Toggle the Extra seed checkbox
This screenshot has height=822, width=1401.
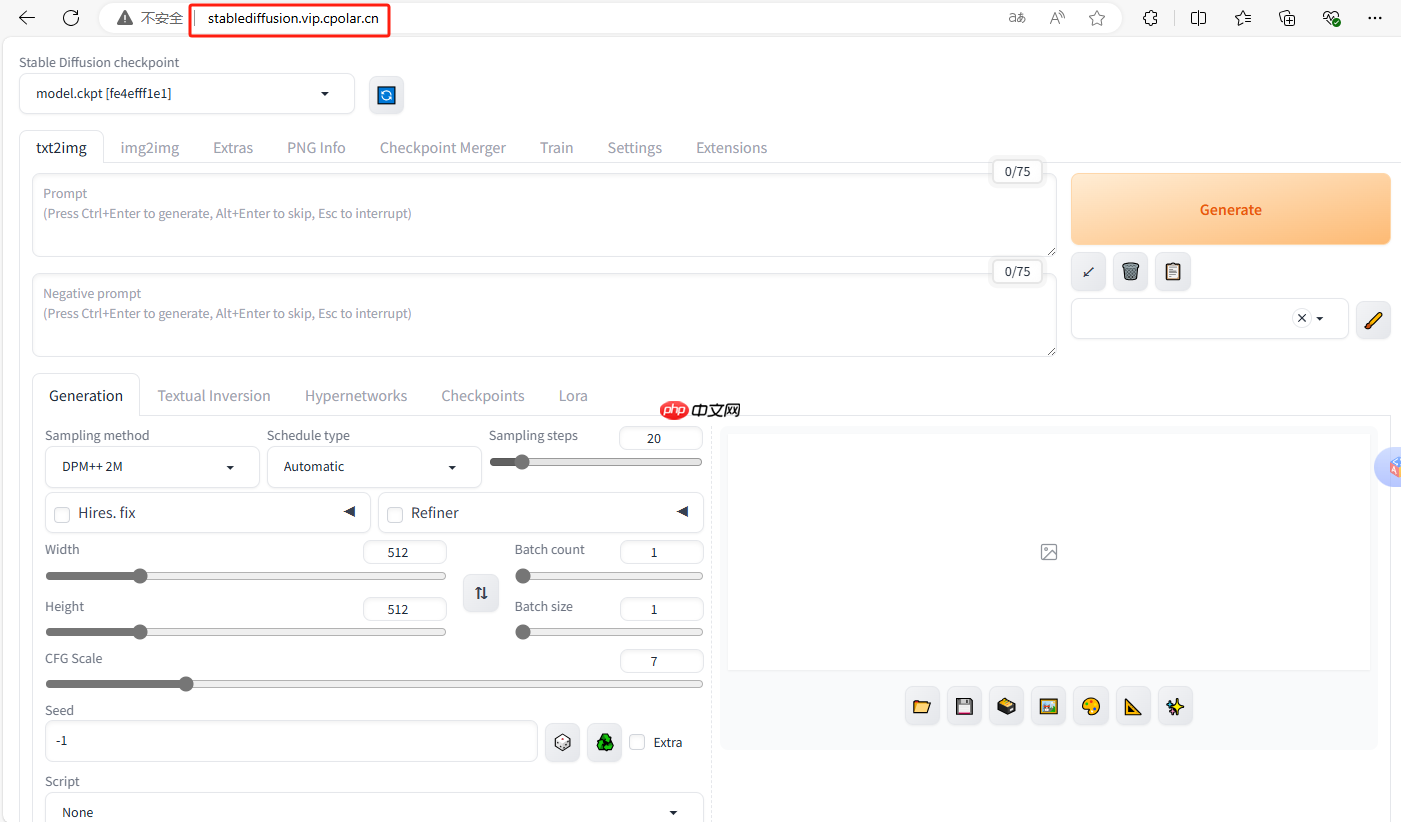click(x=637, y=742)
